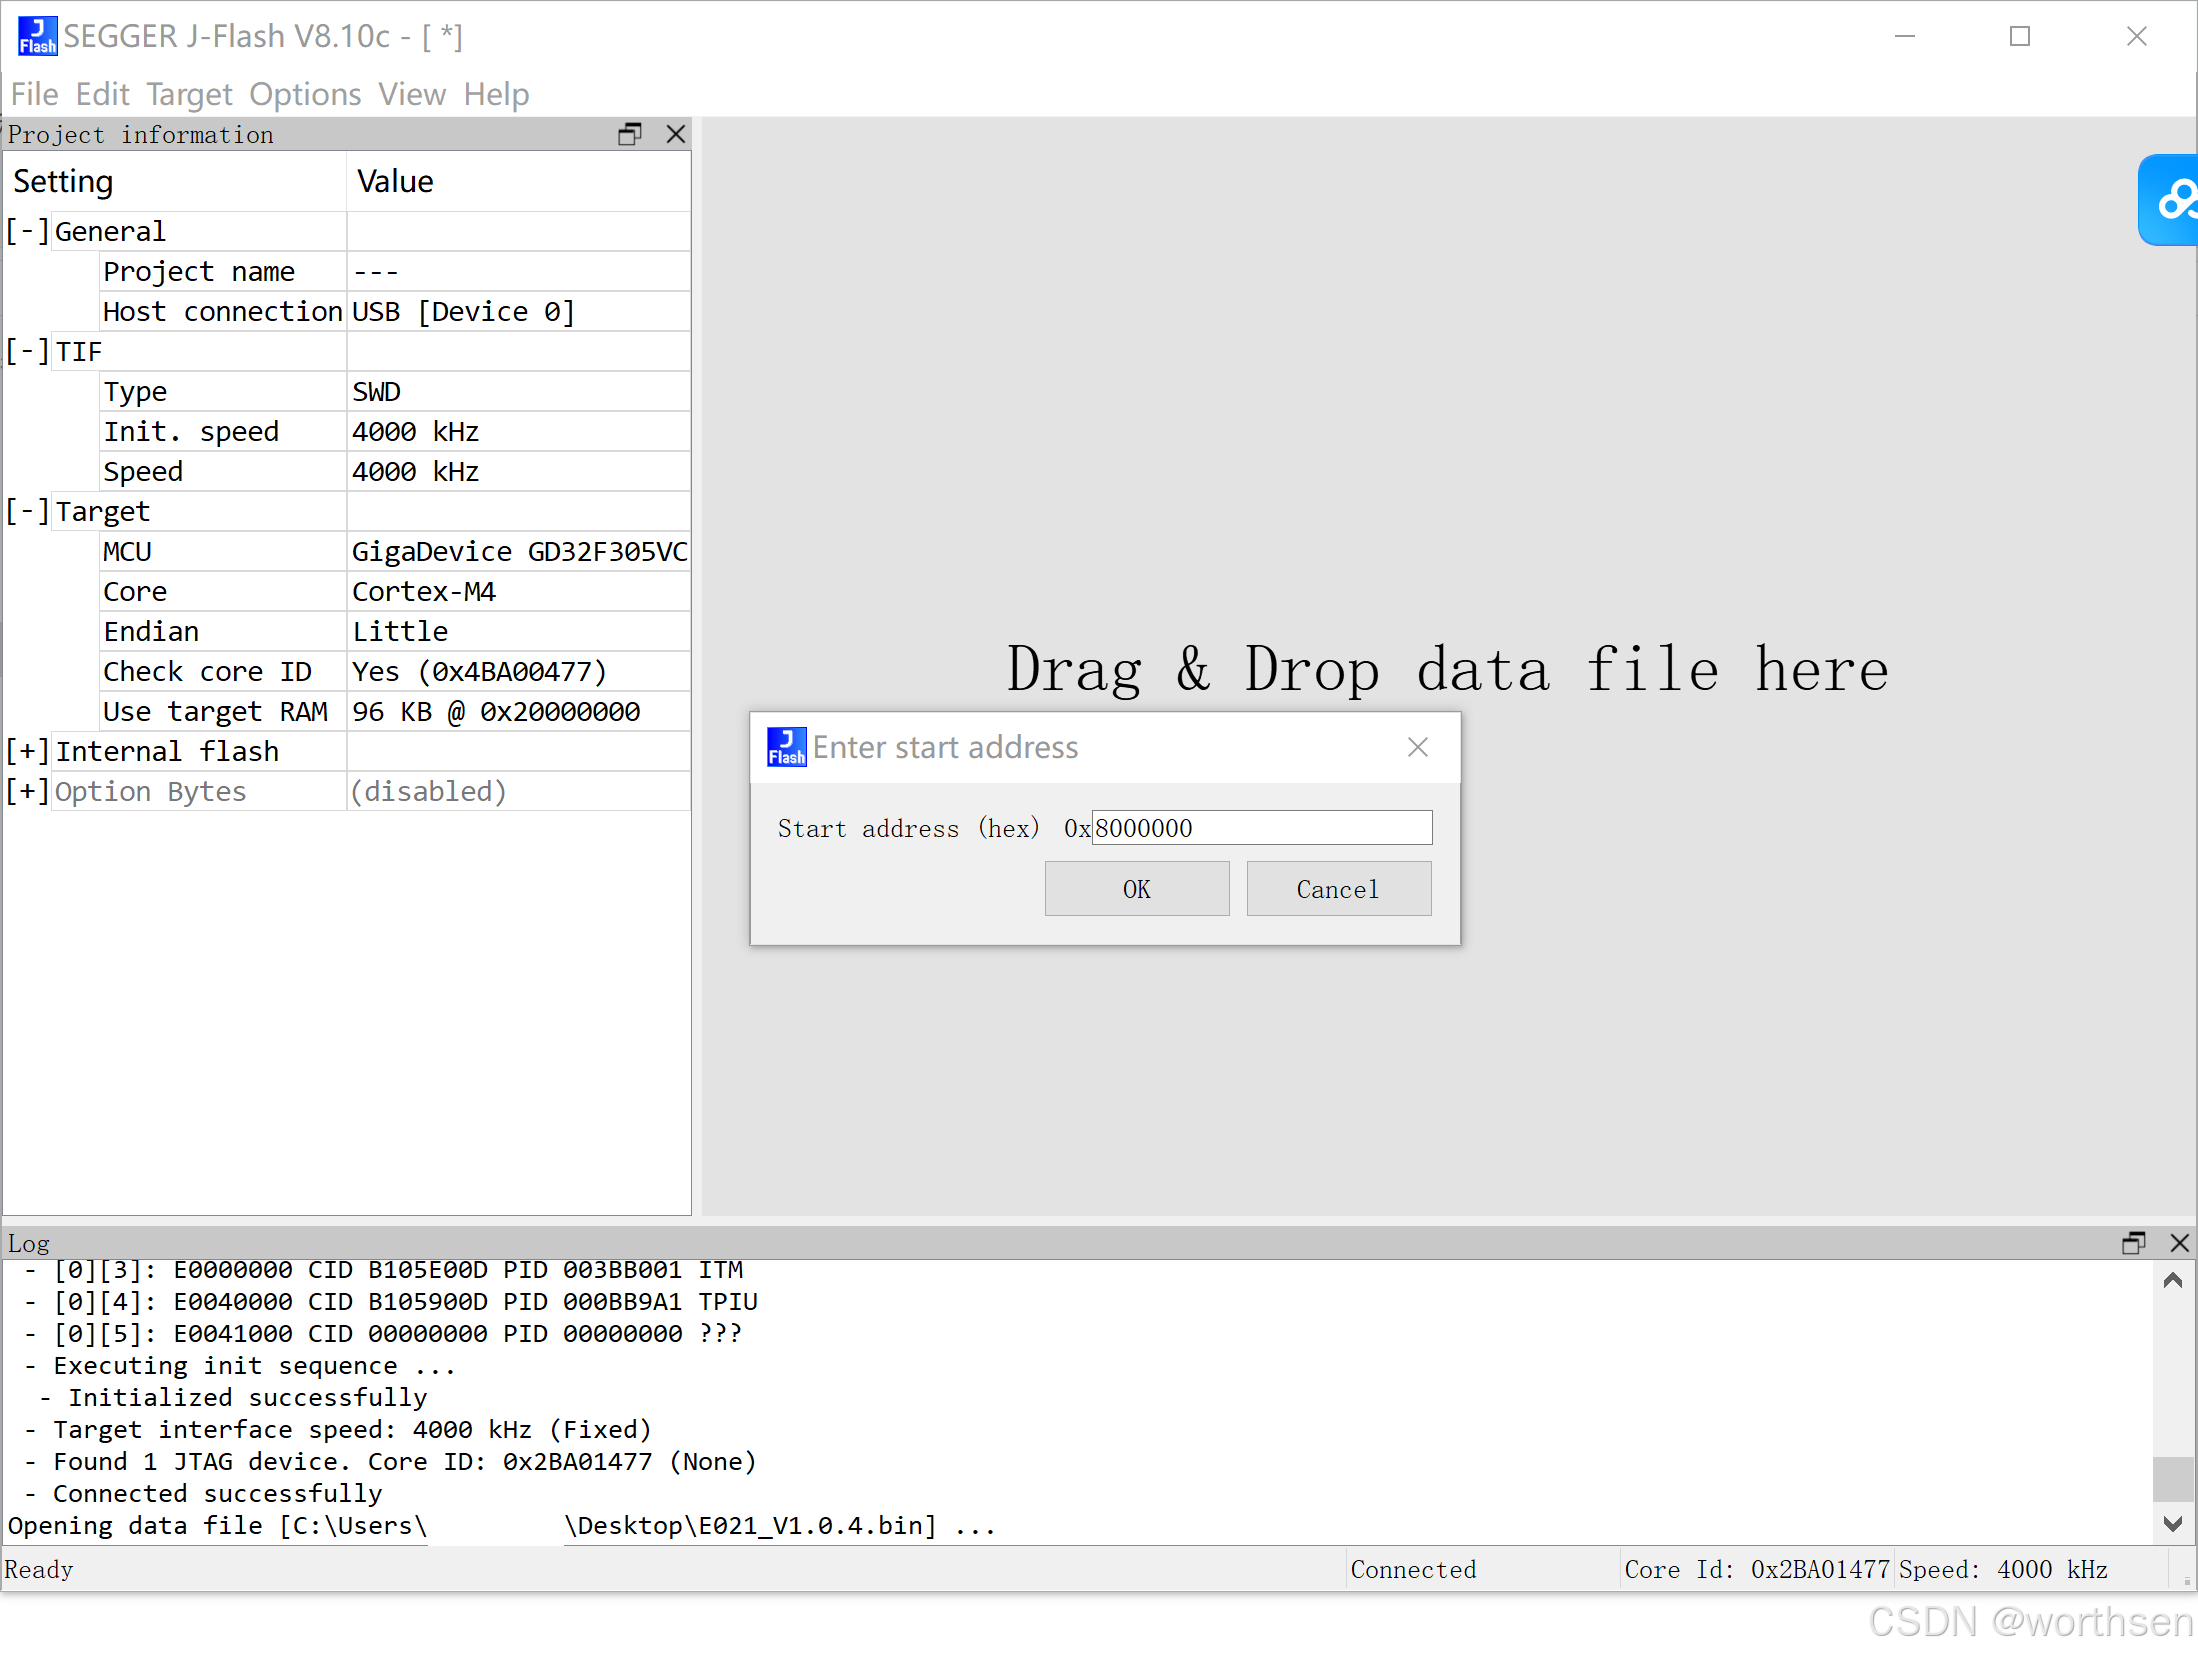This screenshot has width=2198, height=1658.
Task: Open the Target menu
Action: [188, 94]
